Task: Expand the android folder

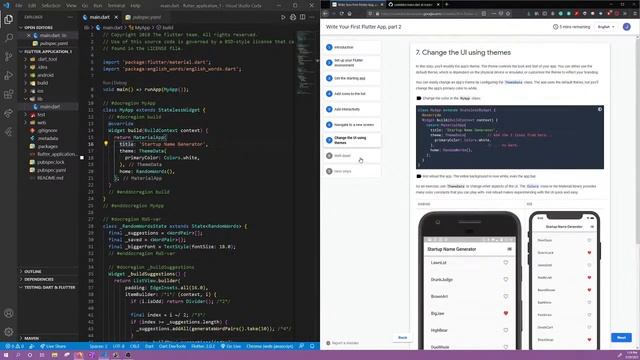Action: point(45,75)
